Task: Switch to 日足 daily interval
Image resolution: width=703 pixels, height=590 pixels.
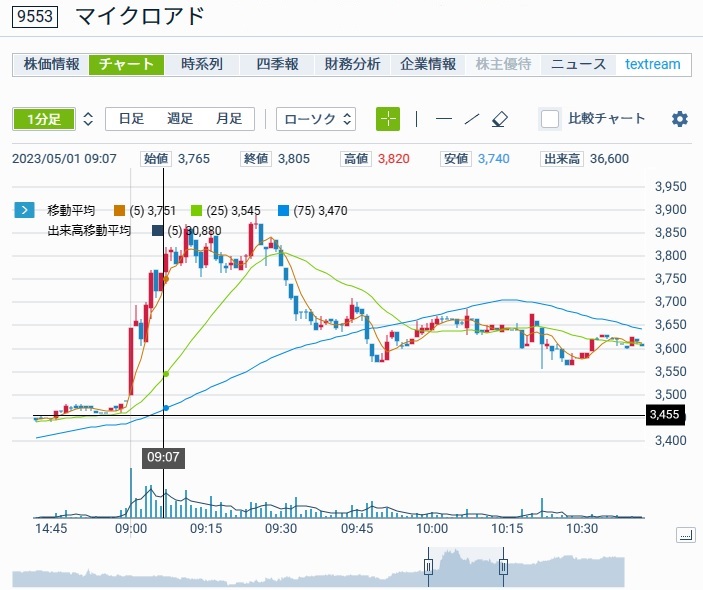Action: pos(131,119)
